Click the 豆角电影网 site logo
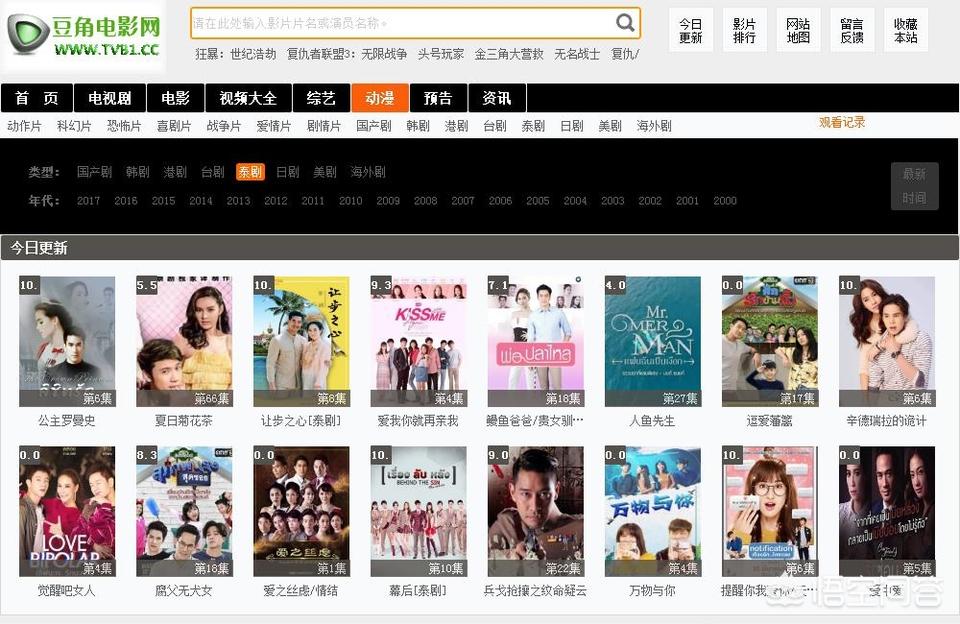Screen dimensions: 960x624 84,34
